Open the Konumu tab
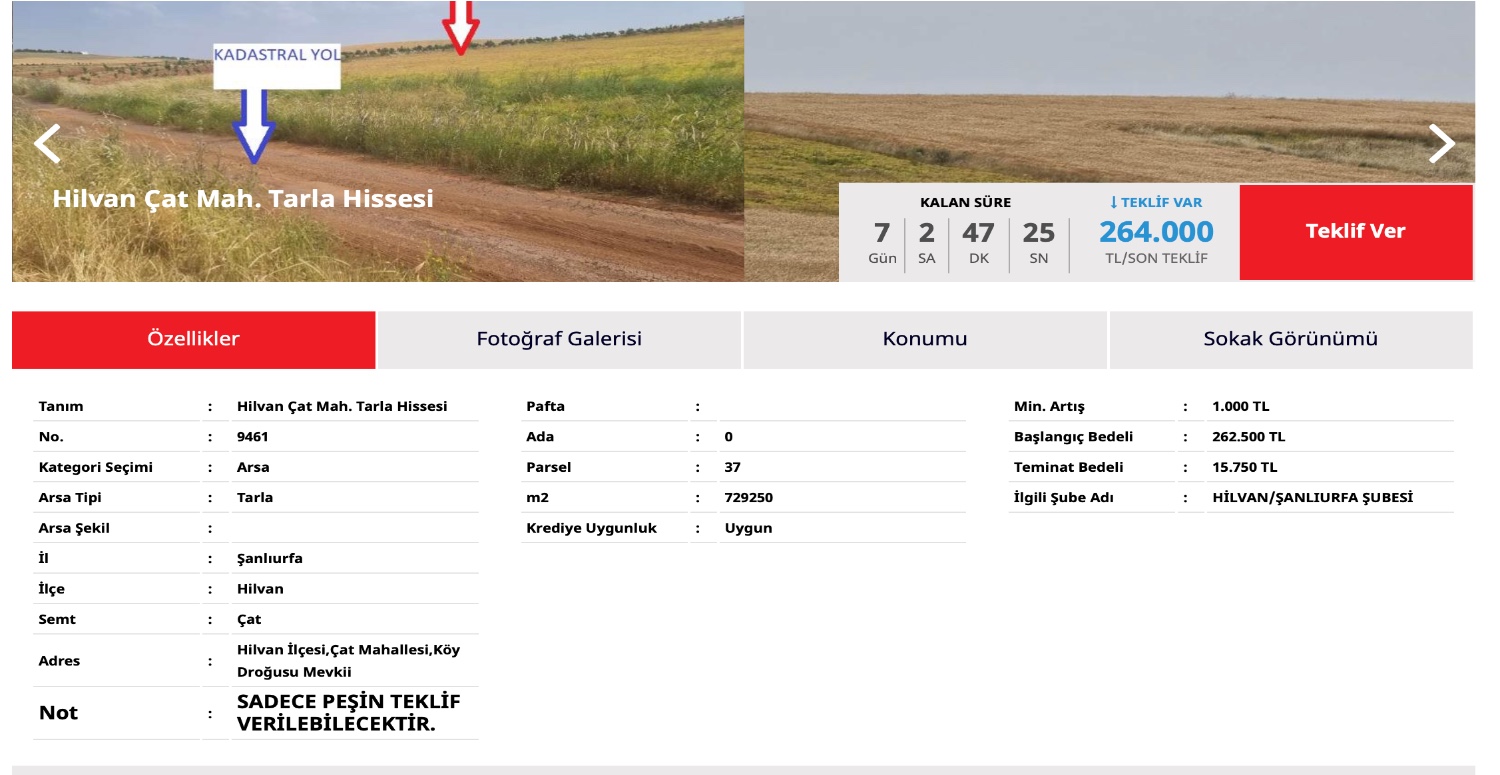Screen dimensions: 1500x775 tap(923, 338)
